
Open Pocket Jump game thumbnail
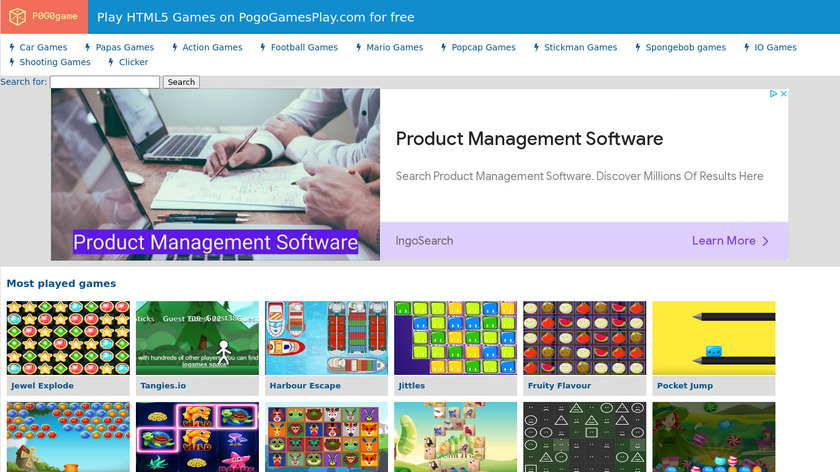point(714,338)
